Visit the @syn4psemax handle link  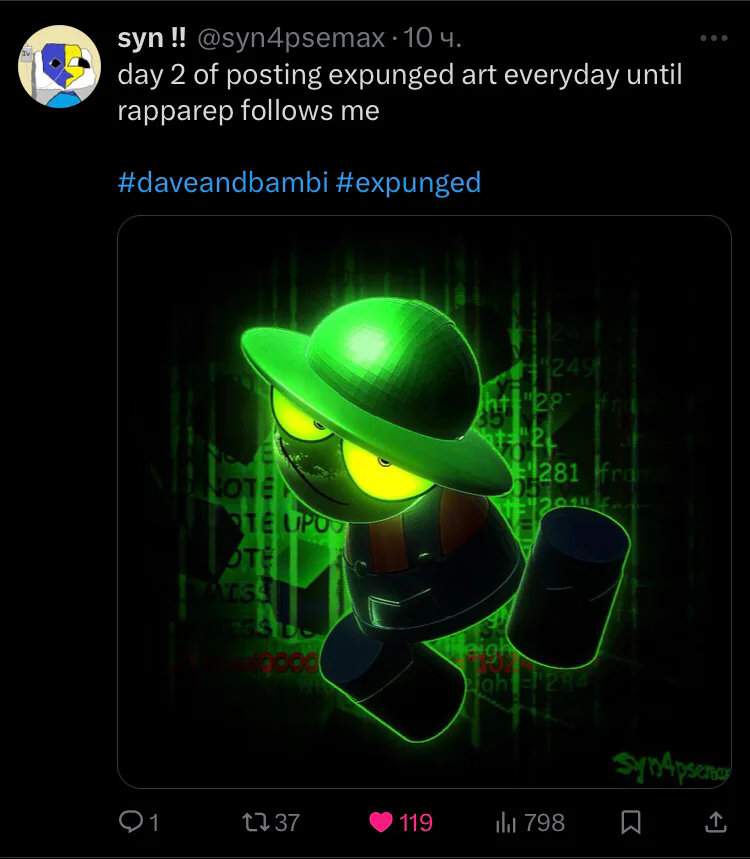coord(290,38)
